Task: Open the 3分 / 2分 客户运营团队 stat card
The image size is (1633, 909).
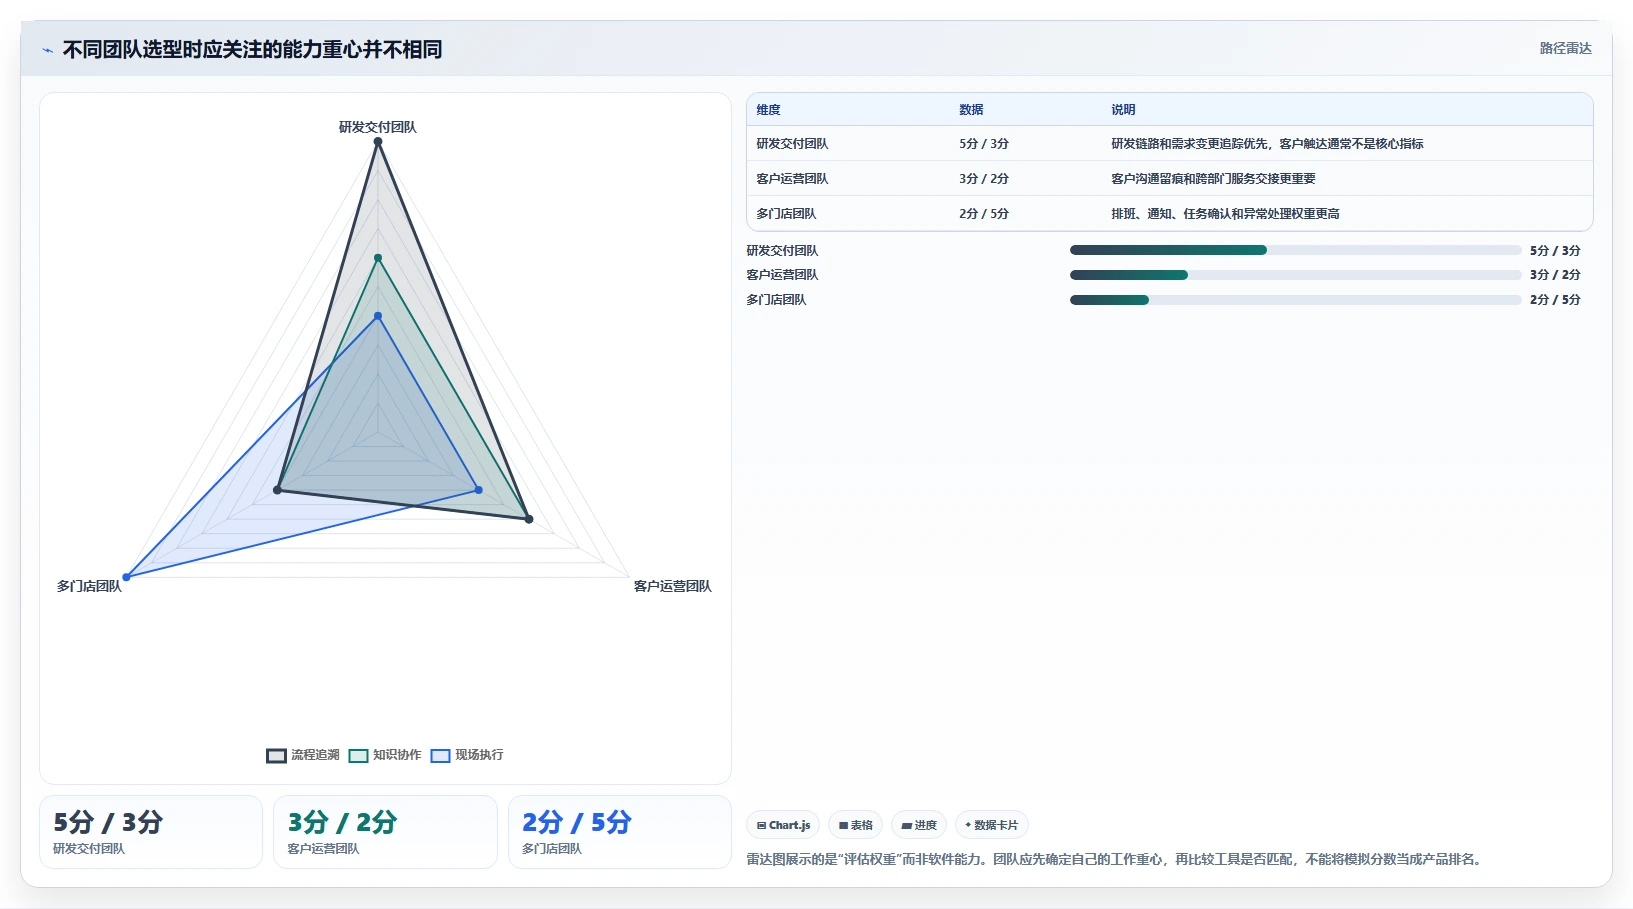Action: click(x=385, y=832)
